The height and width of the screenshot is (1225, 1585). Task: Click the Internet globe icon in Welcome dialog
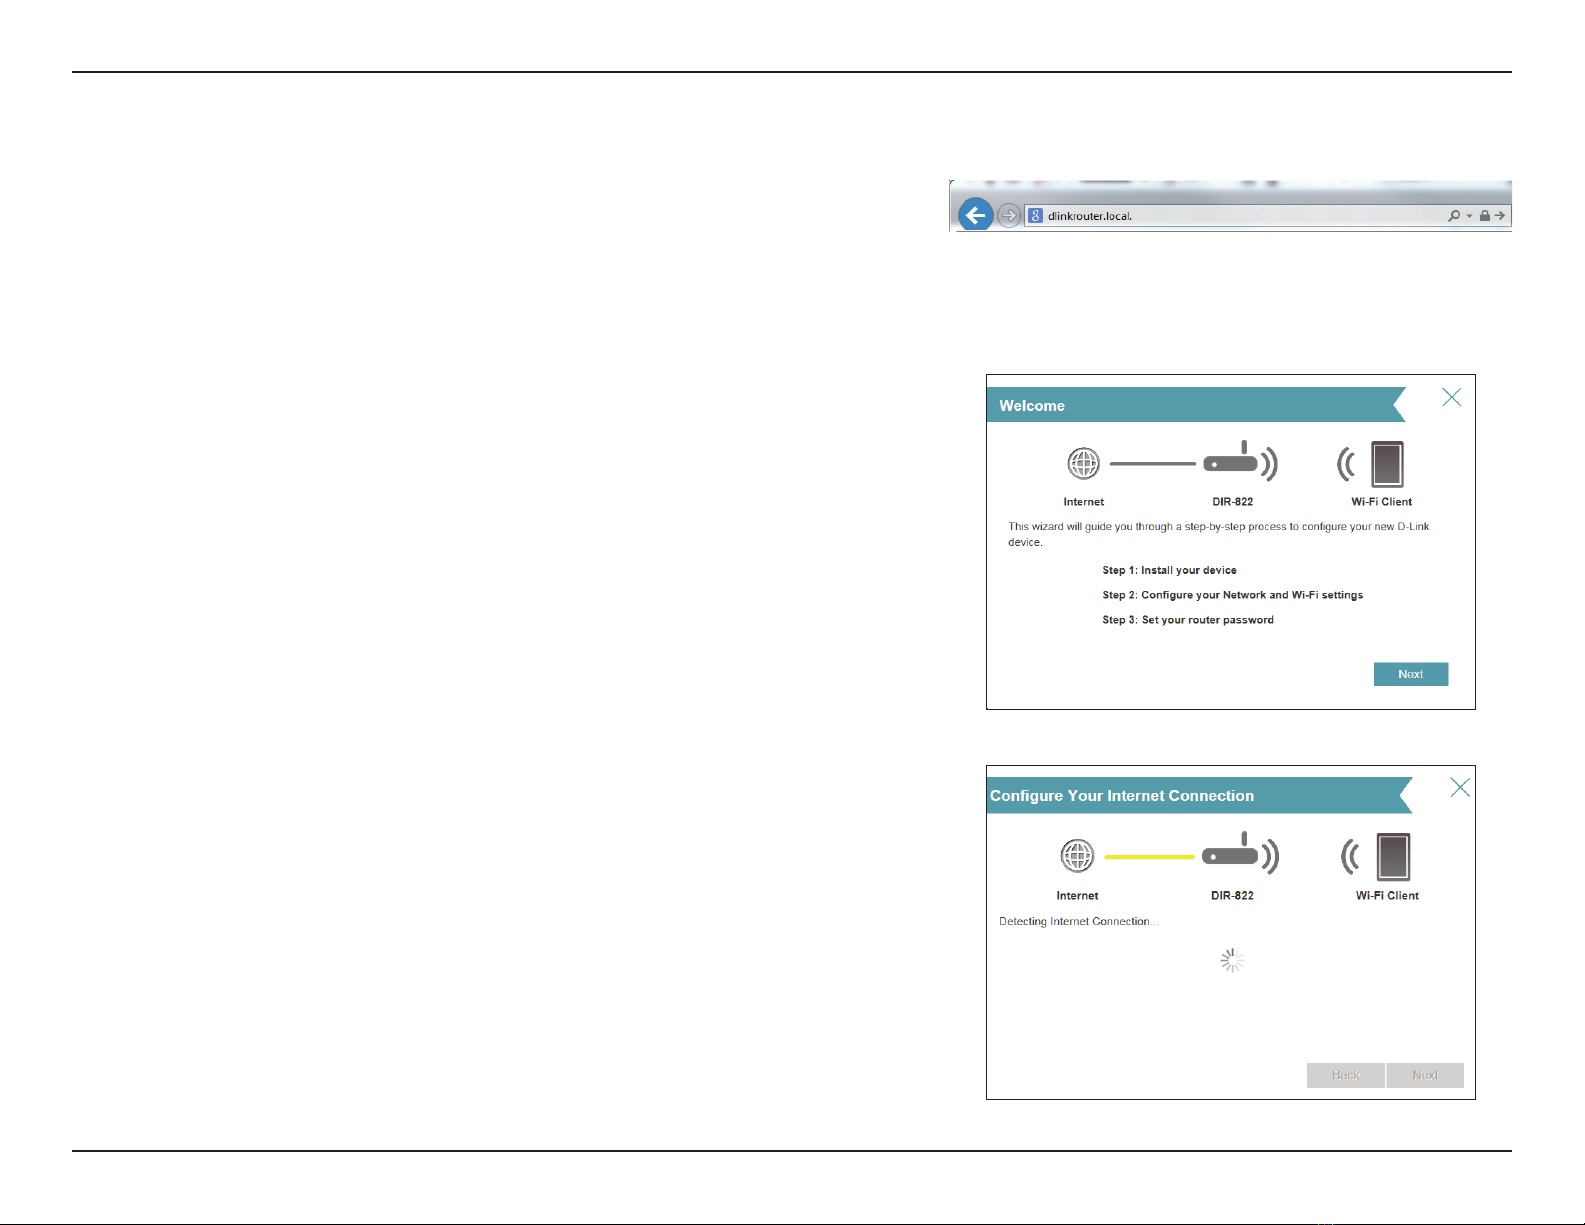click(x=1084, y=464)
